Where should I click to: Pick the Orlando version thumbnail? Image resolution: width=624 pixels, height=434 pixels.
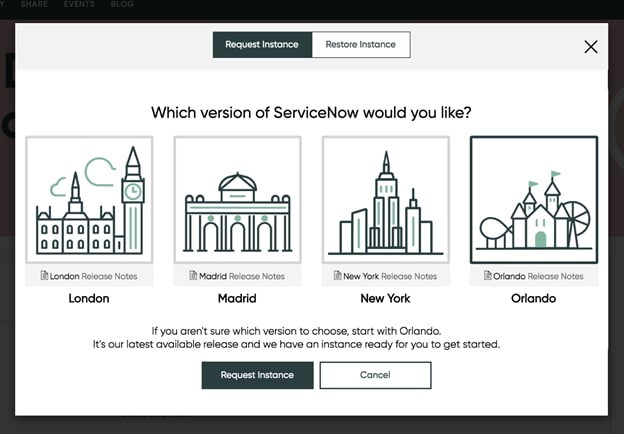[534, 200]
